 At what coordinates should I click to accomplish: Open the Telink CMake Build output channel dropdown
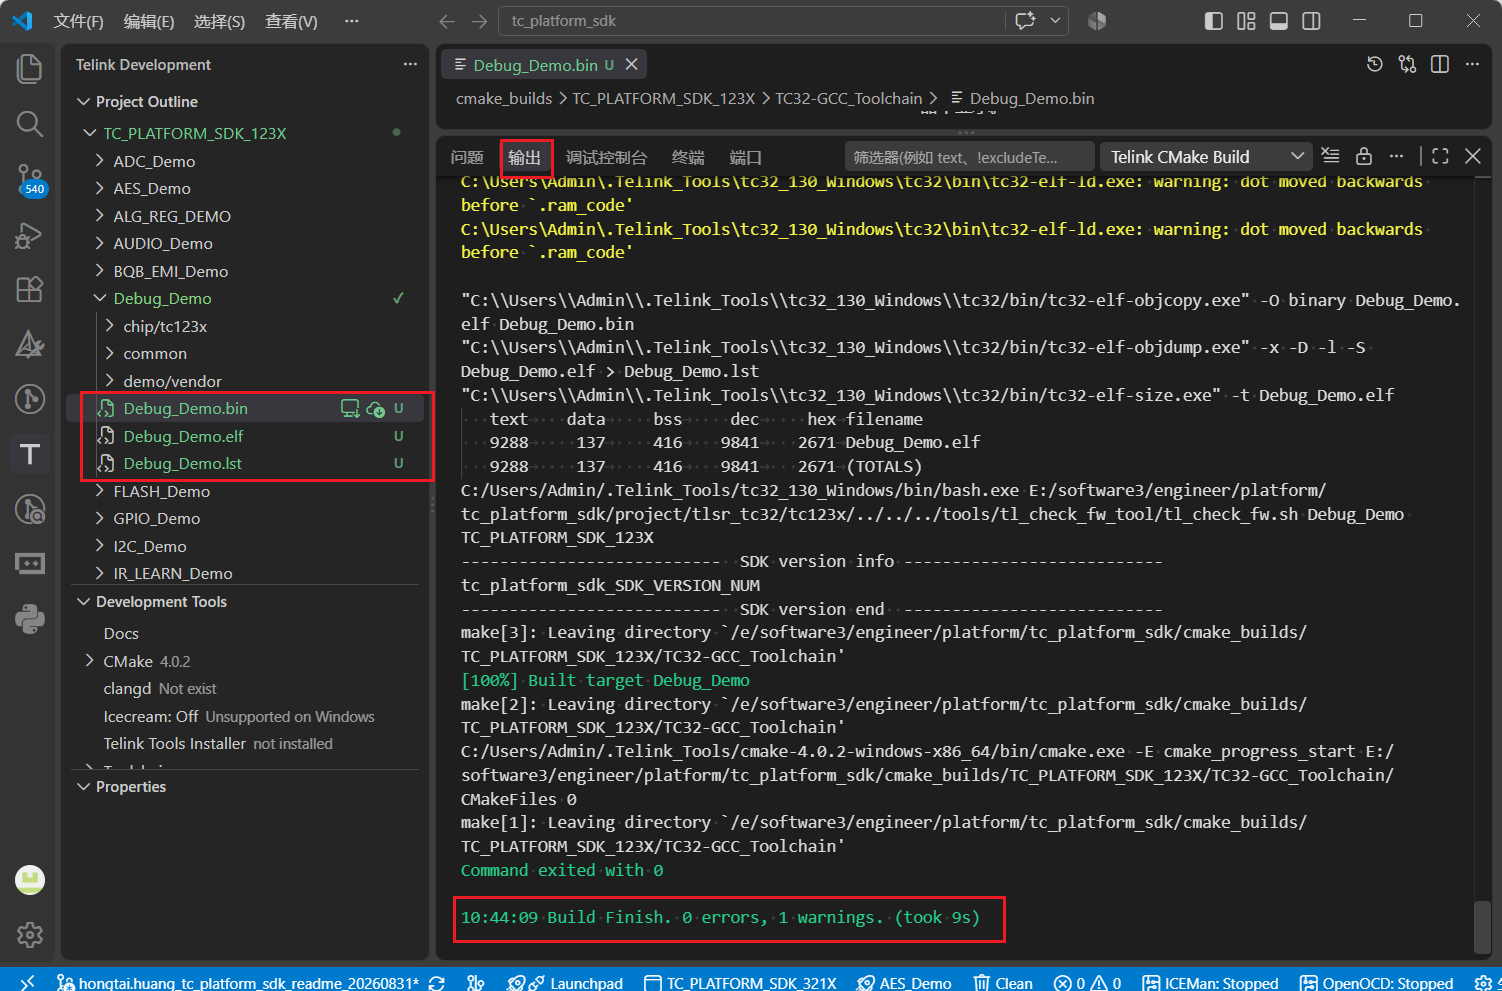click(1206, 156)
